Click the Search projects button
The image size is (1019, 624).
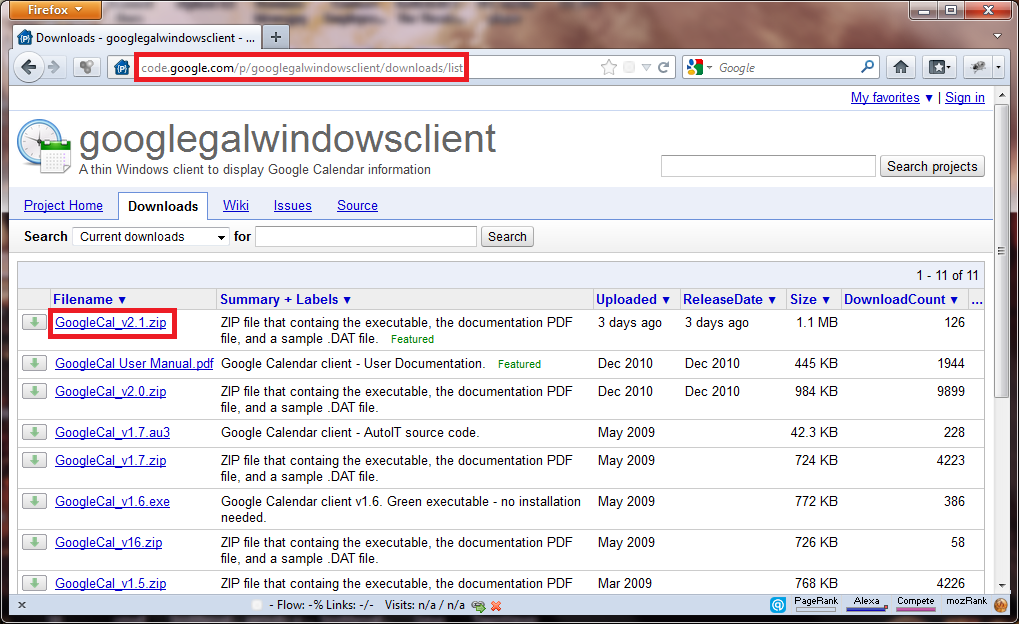click(932, 166)
